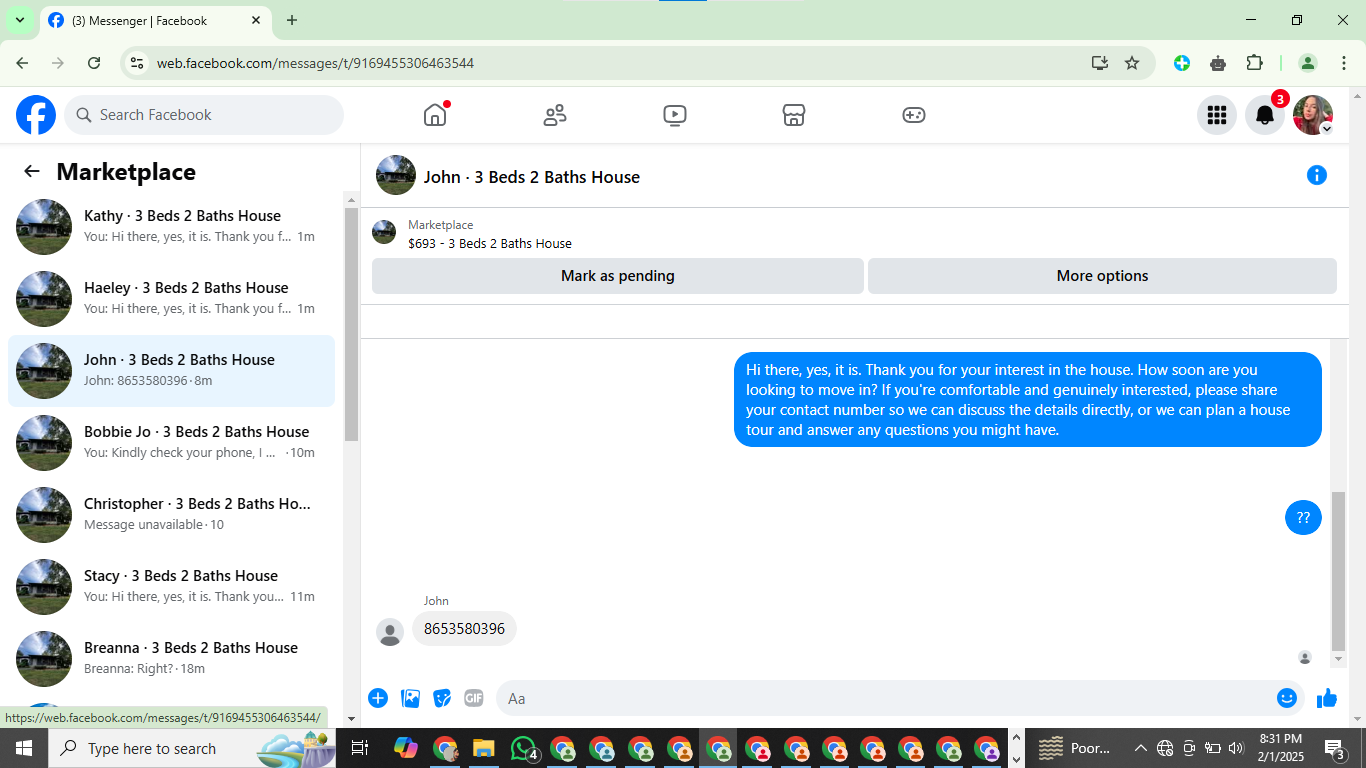Open Windows Start menu
The width and height of the screenshot is (1366, 768).
pyautogui.click(x=24, y=748)
